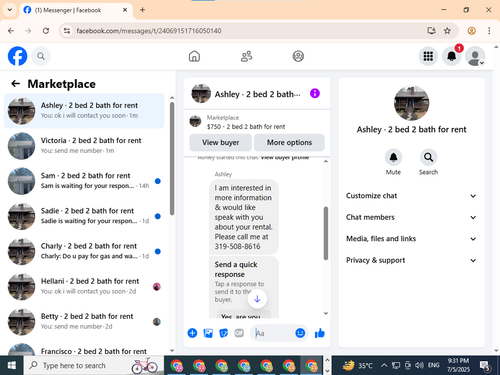Screen dimensions: 500x375
Task: Click the More options button
Action: (x=289, y=142)
